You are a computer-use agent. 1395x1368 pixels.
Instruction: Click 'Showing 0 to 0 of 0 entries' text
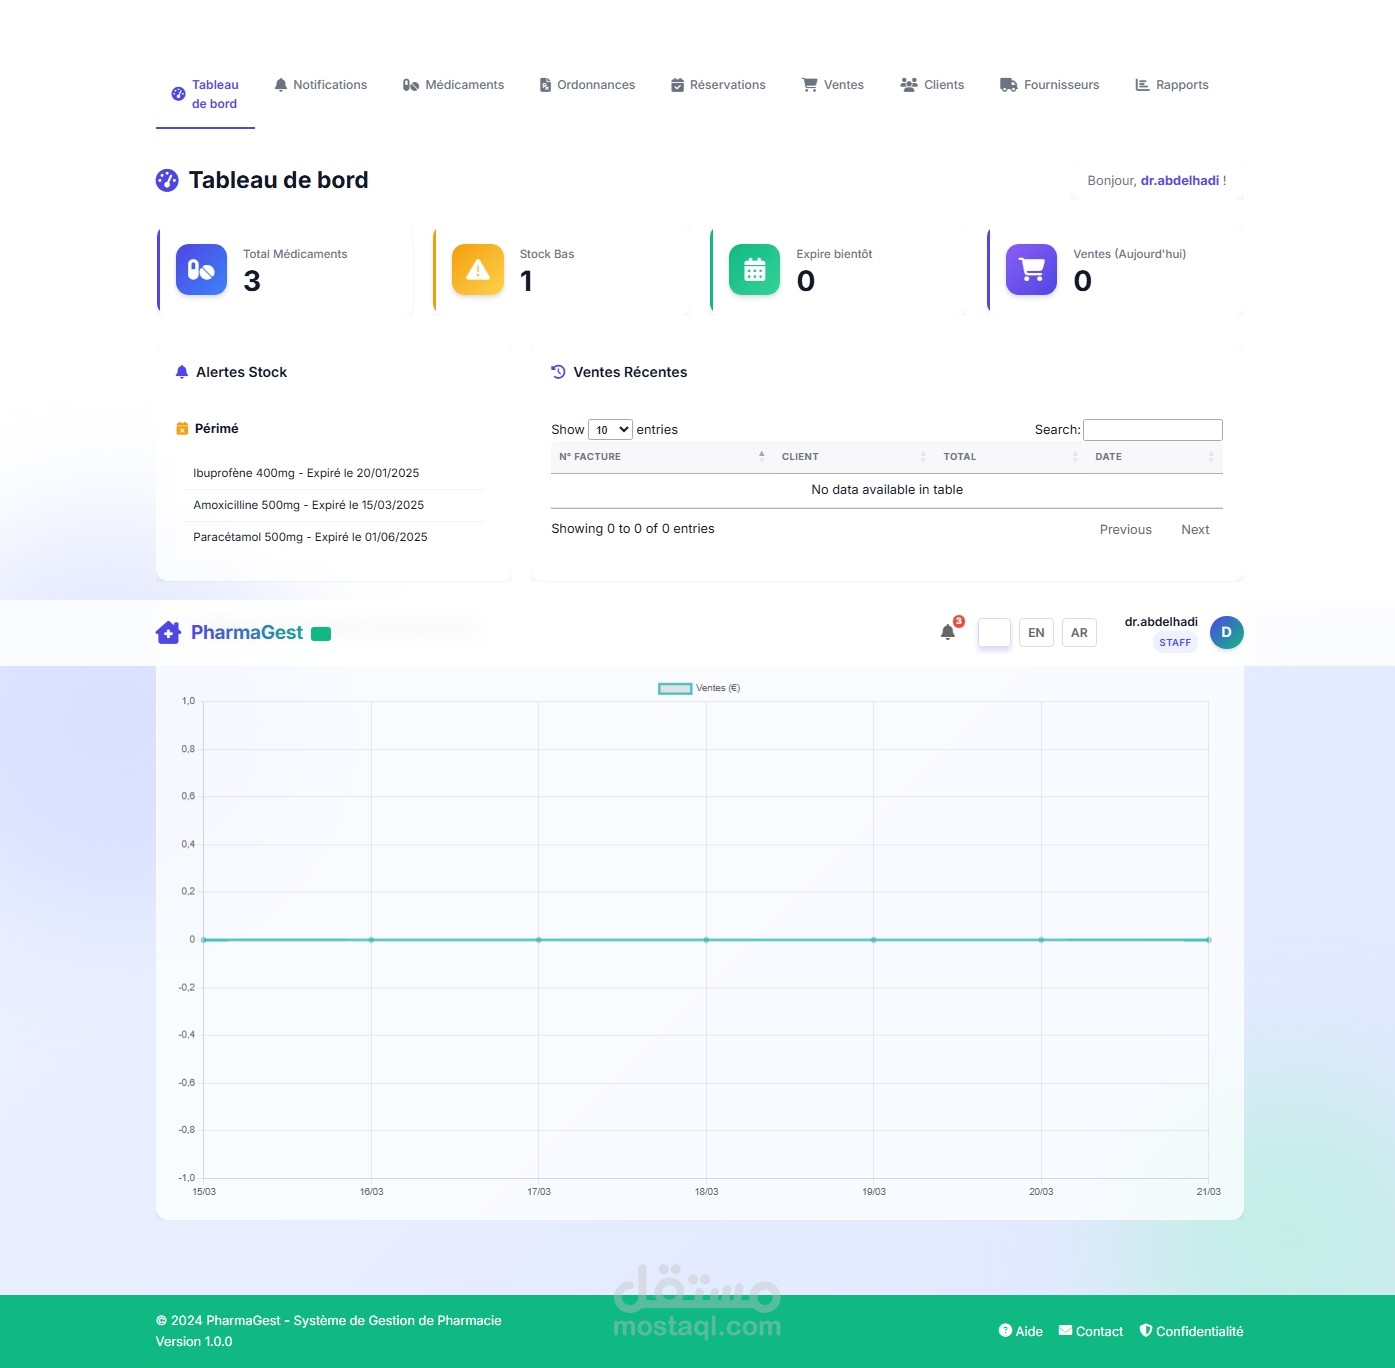pos(633,529)
